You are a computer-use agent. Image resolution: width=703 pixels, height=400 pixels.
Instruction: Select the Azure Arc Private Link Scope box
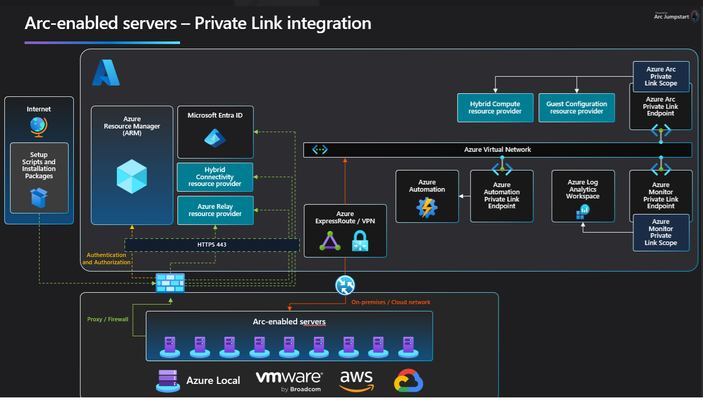[661, 76]
